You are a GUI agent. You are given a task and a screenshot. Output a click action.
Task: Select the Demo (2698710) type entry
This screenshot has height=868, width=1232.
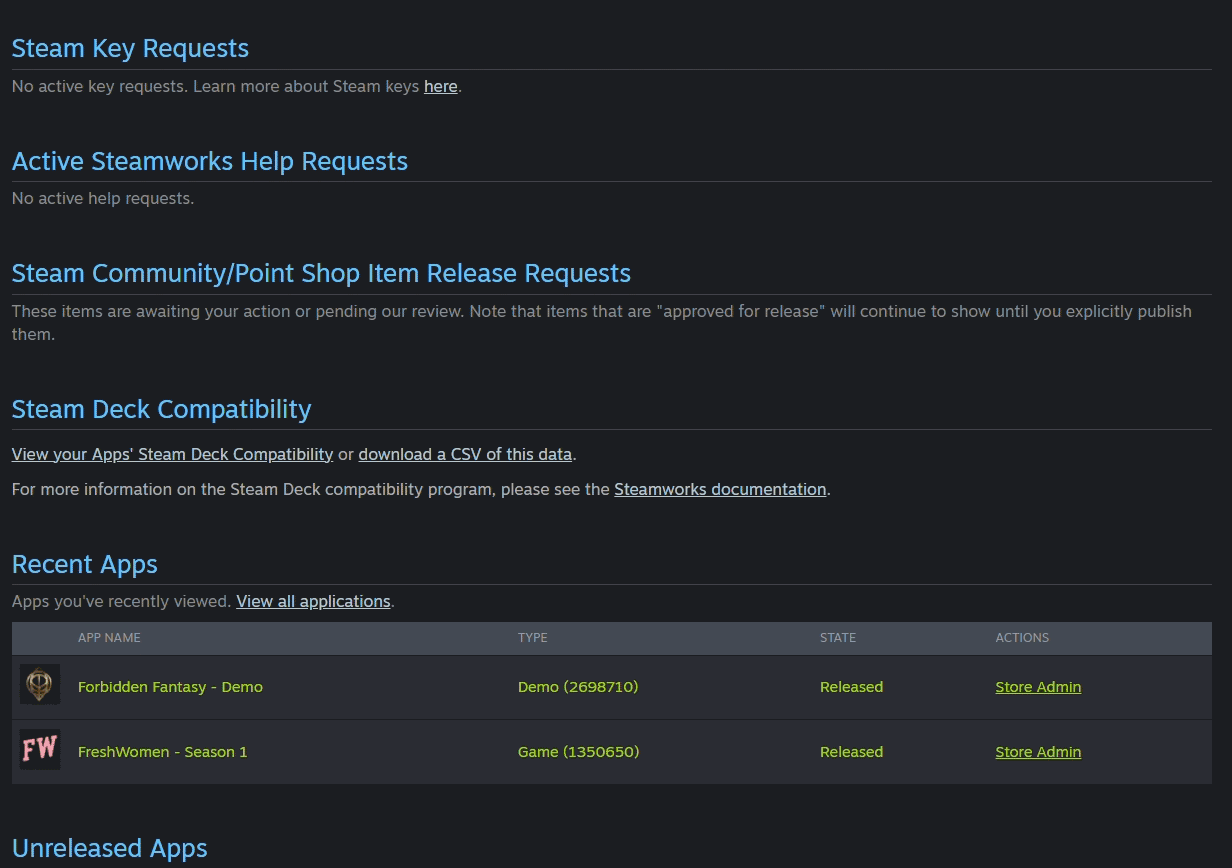tap(578, 687)
